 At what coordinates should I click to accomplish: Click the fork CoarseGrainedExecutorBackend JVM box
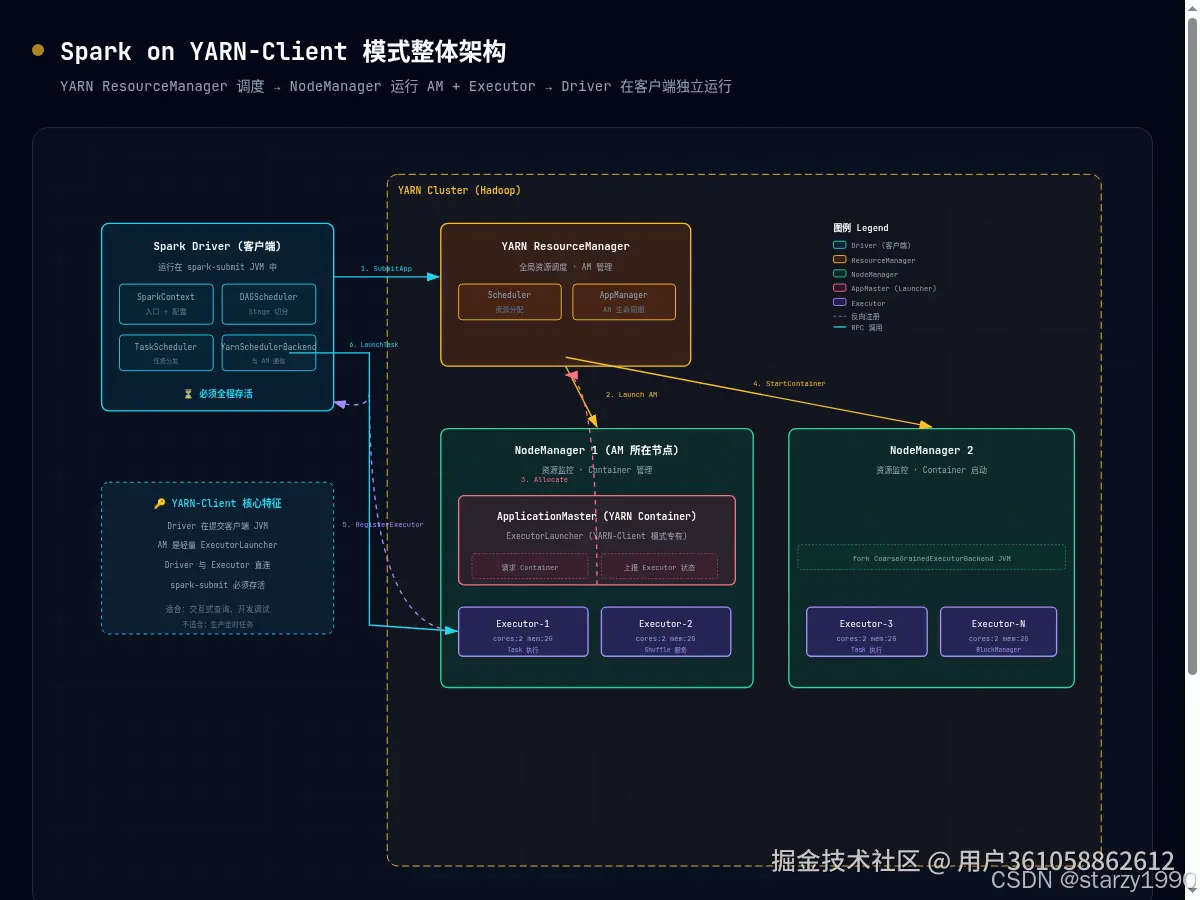tap(931, 558)
